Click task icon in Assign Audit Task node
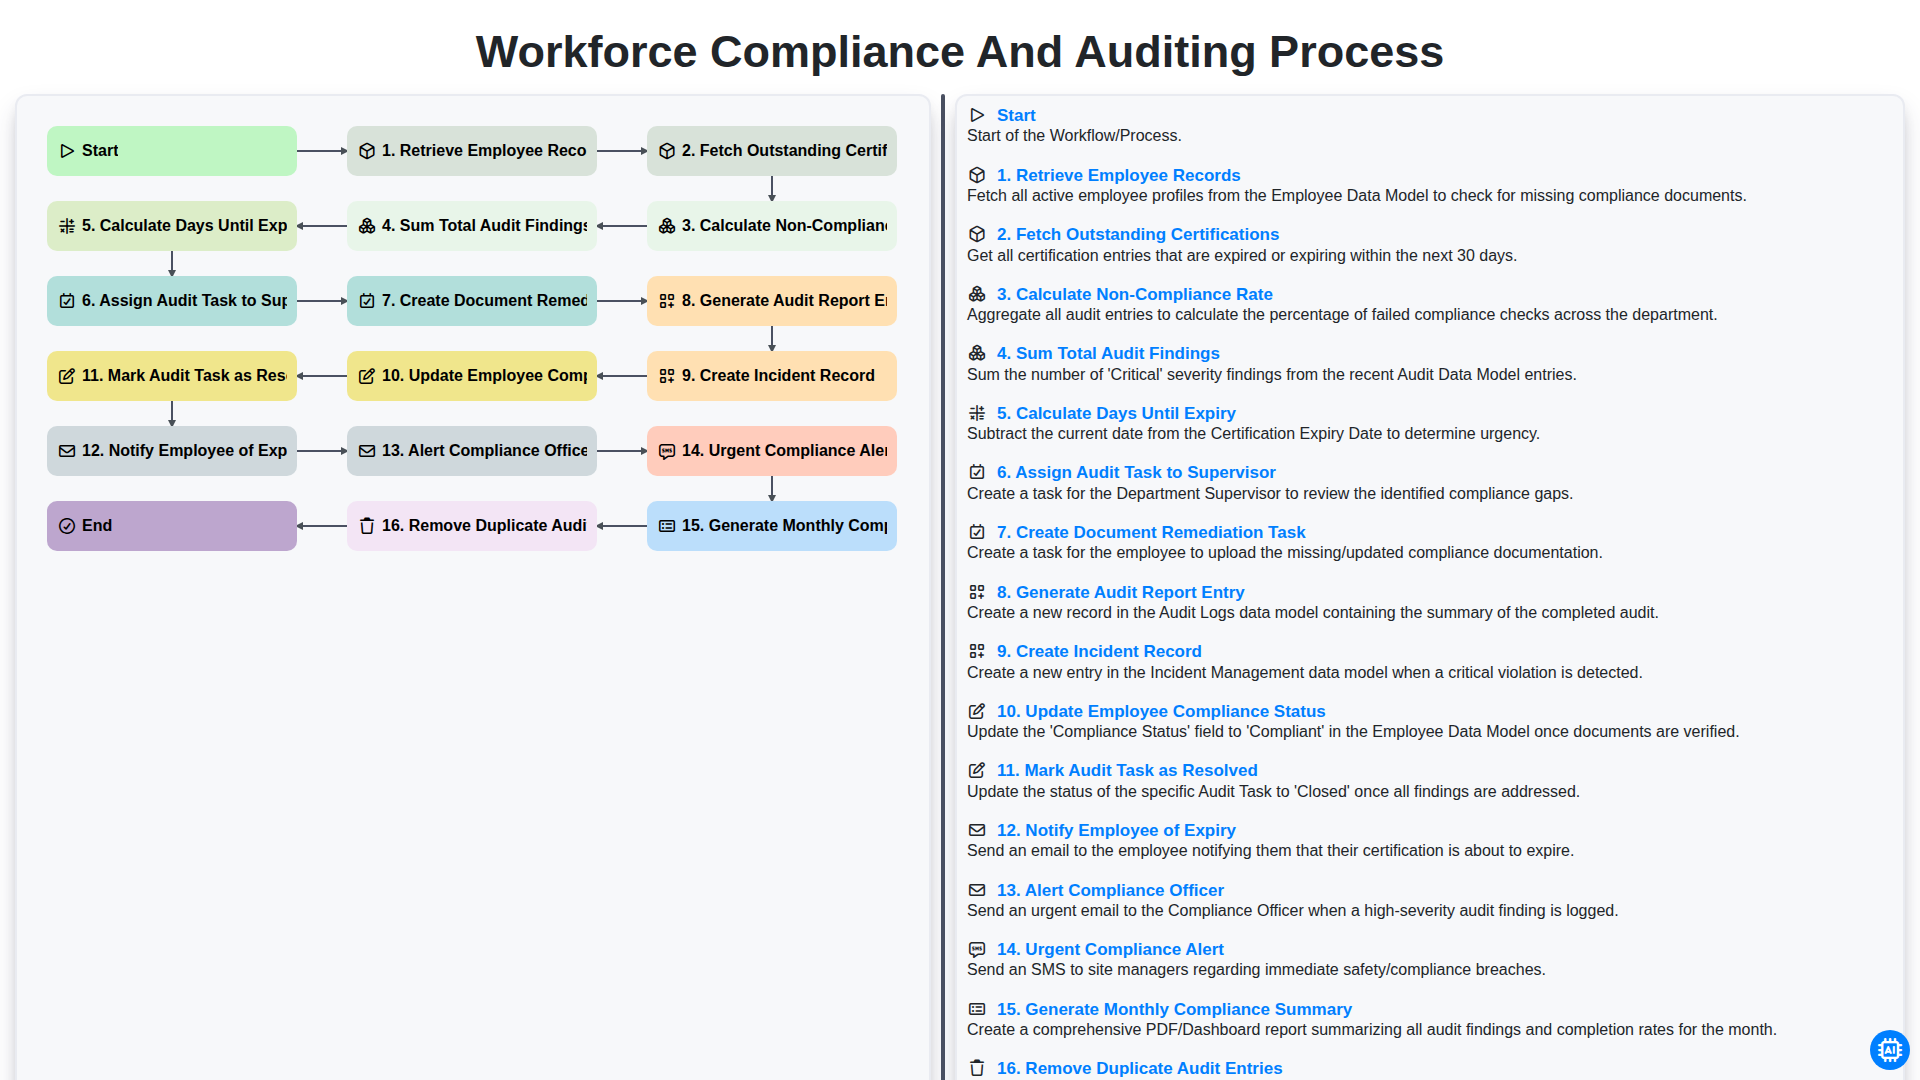Screen dimensions: 1920x1080 [x=67, y=301]
